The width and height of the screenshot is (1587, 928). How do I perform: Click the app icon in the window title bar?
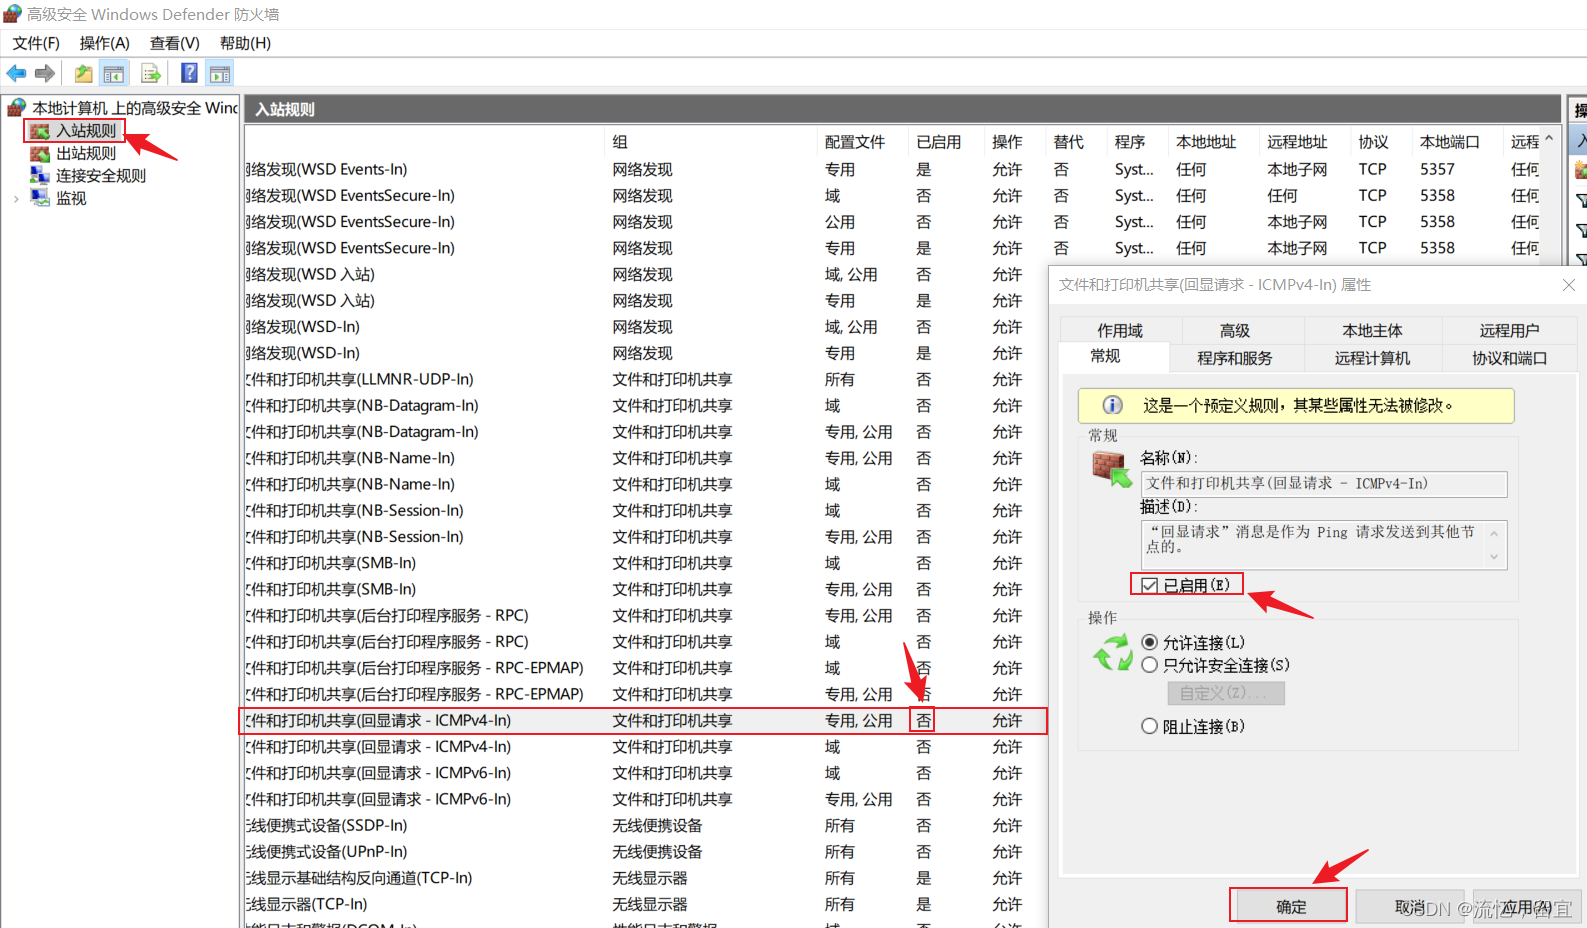coord(12,14)
